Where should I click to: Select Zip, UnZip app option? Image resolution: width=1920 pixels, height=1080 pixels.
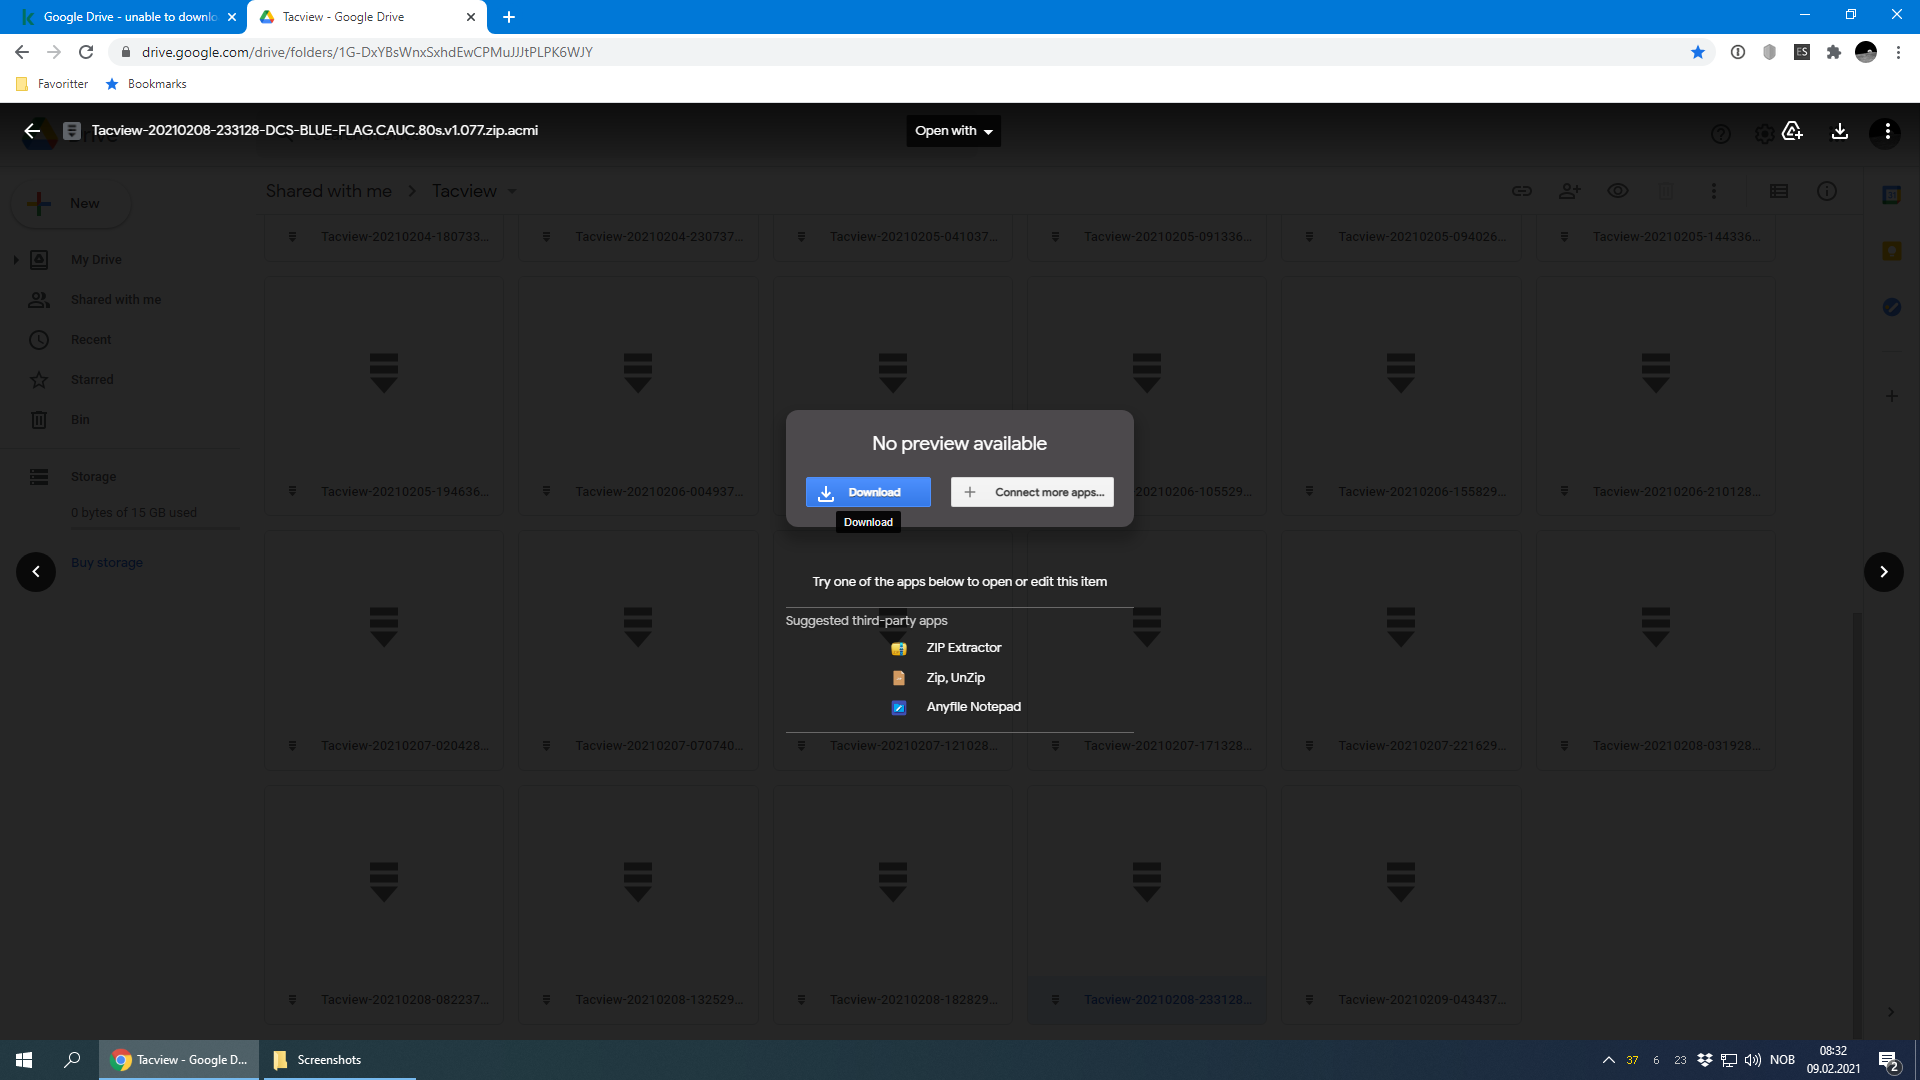[x=954, y=678]
